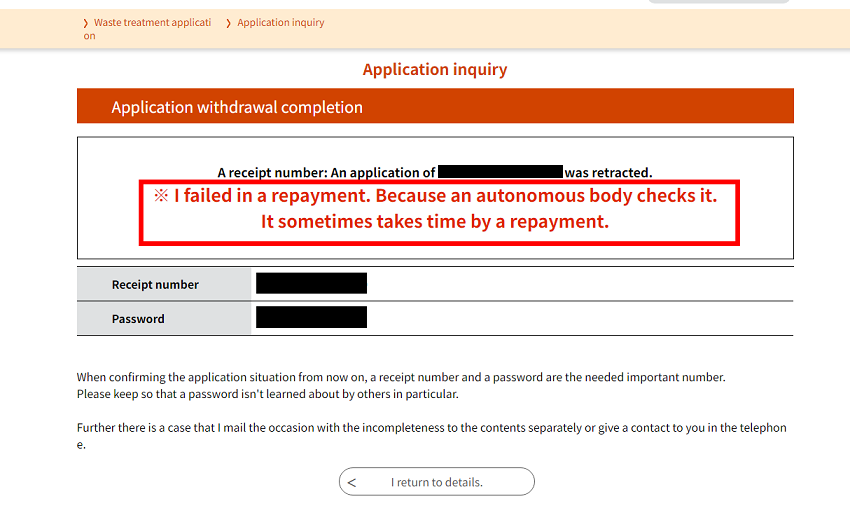Click the paragraph about keeping password private
This screenshot has height=527, width=850.
click(x=401, y=385)
